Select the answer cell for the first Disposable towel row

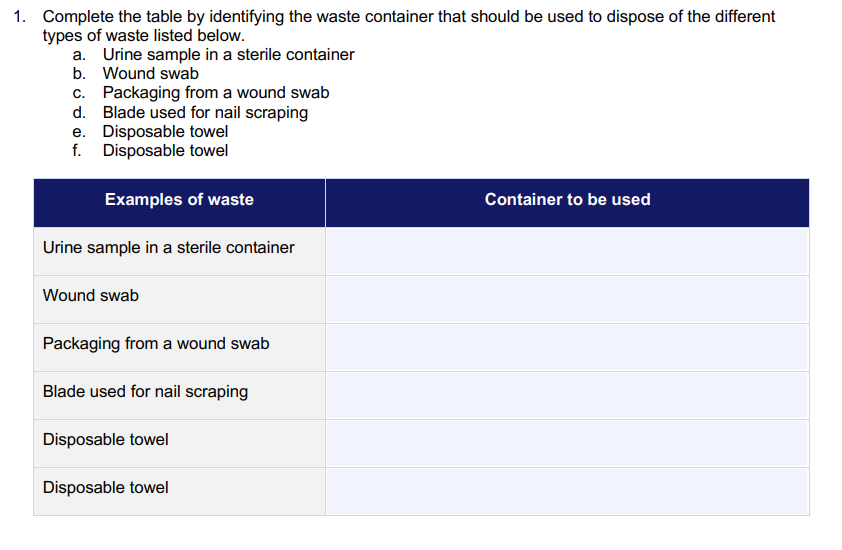[x=567, y=444]
